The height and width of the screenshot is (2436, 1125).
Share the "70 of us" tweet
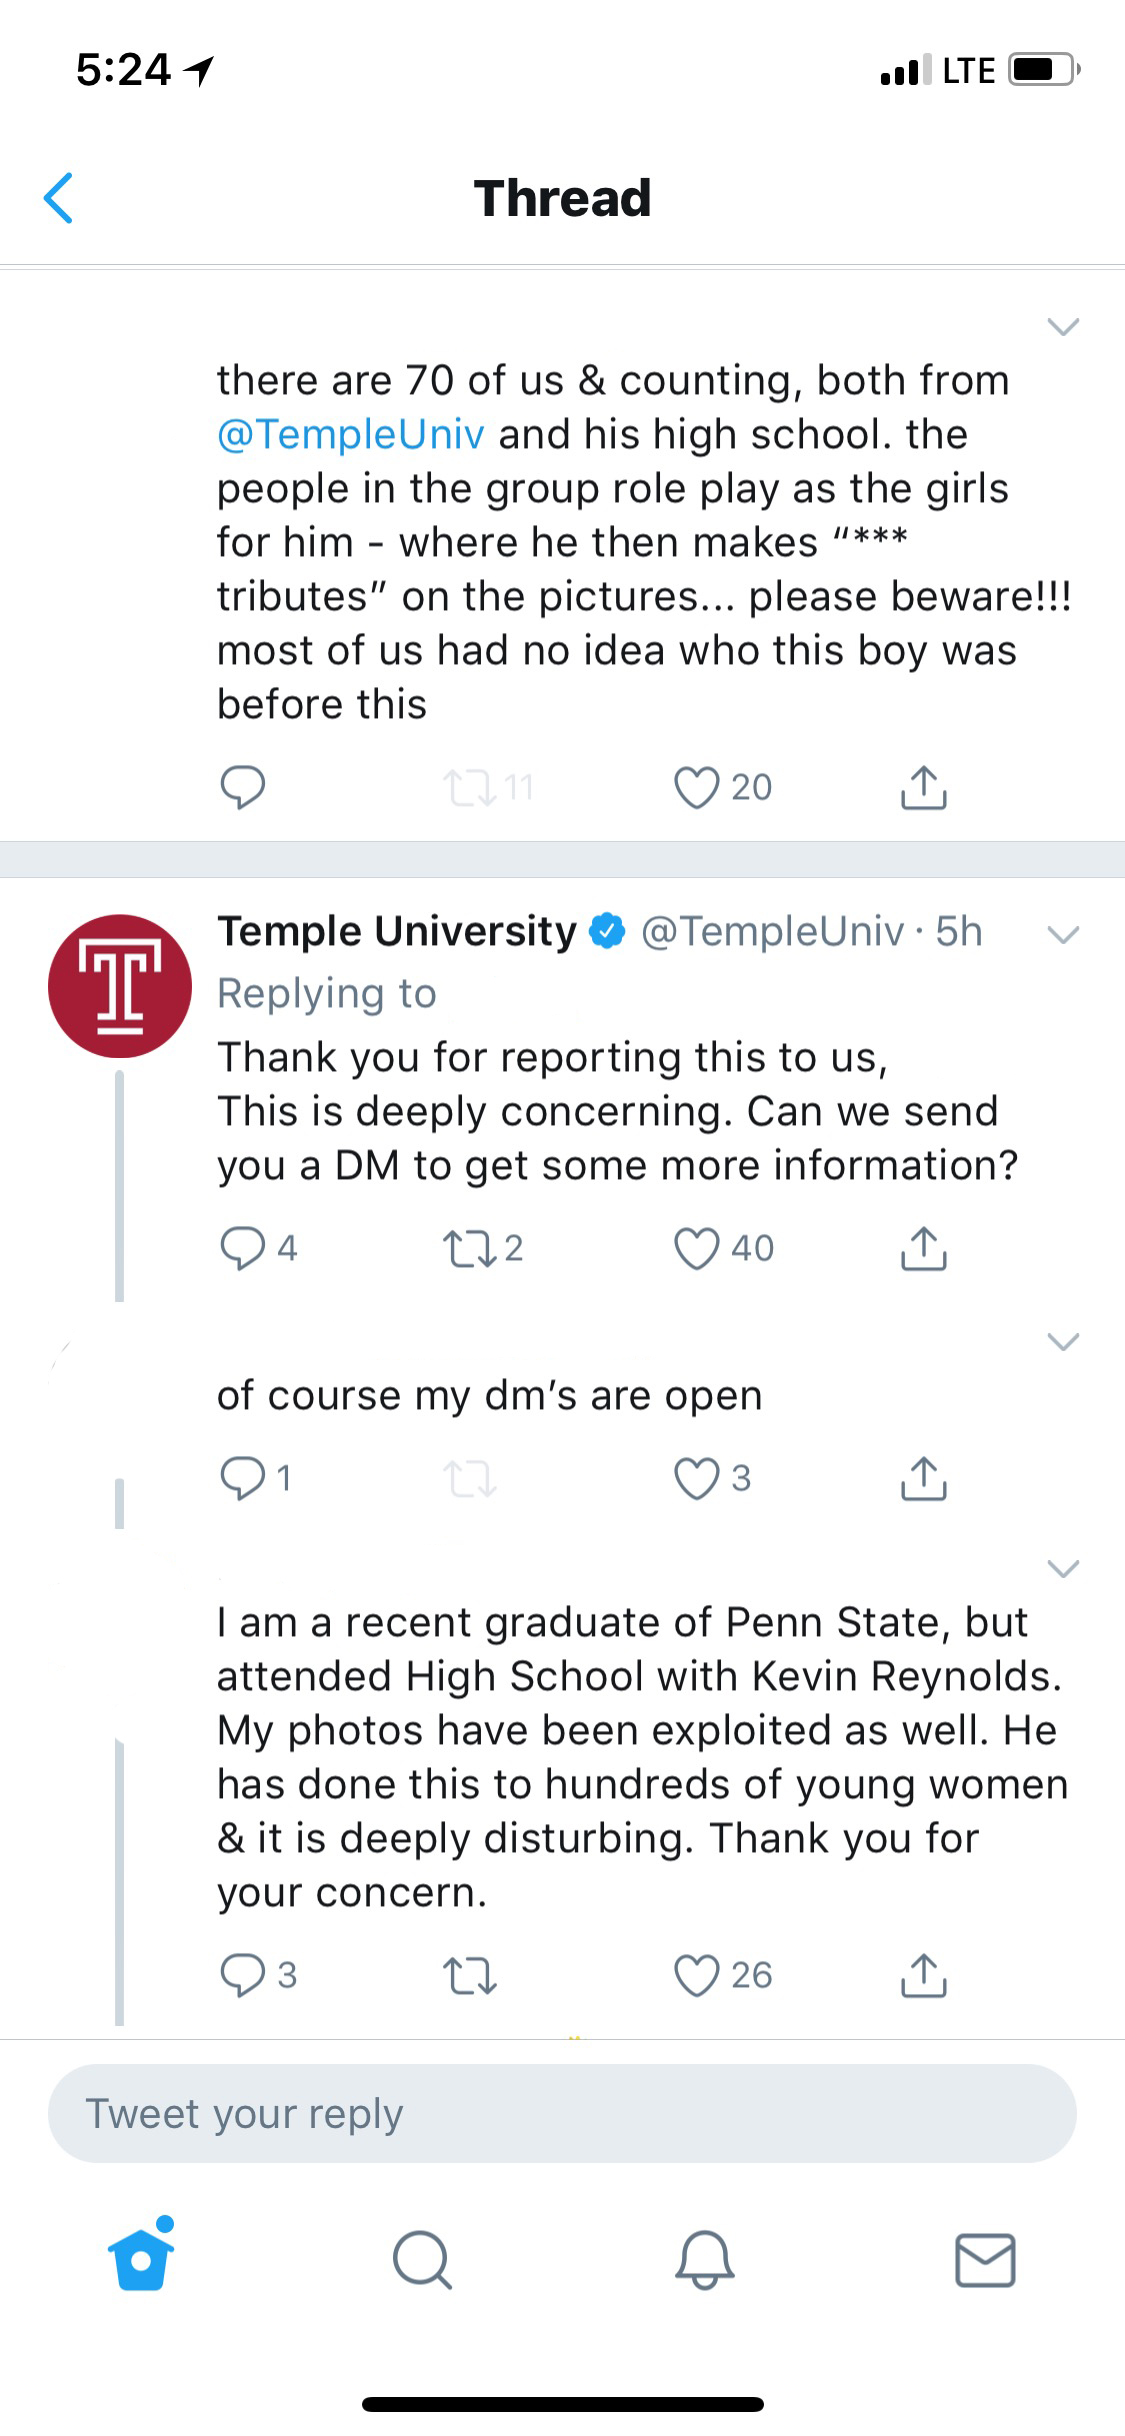coord(923,787)
